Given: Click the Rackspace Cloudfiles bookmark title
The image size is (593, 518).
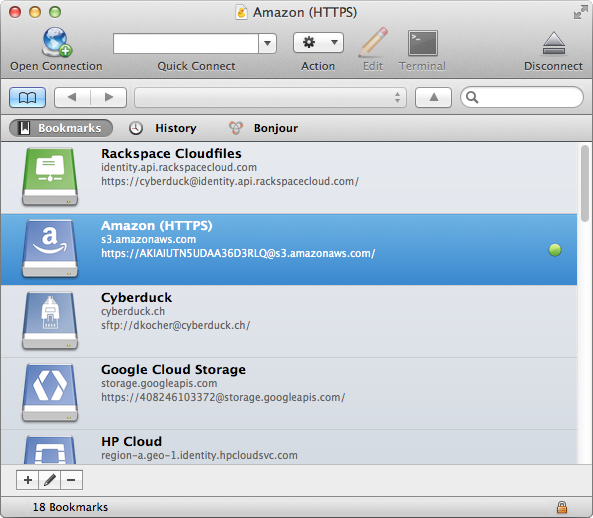Looking at the screenshot, I should click(x=171, y=154).
